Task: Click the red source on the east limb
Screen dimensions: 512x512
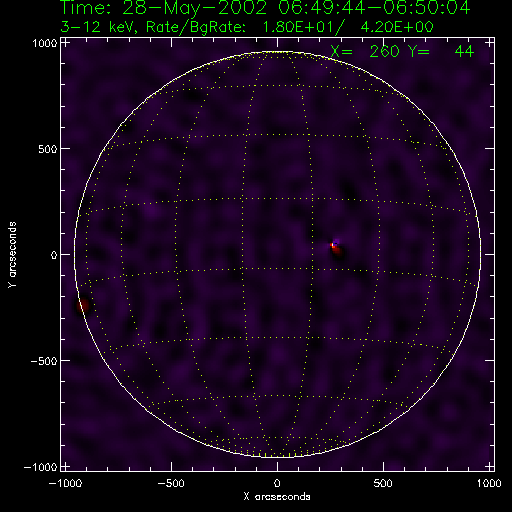Action: (83, 305)
